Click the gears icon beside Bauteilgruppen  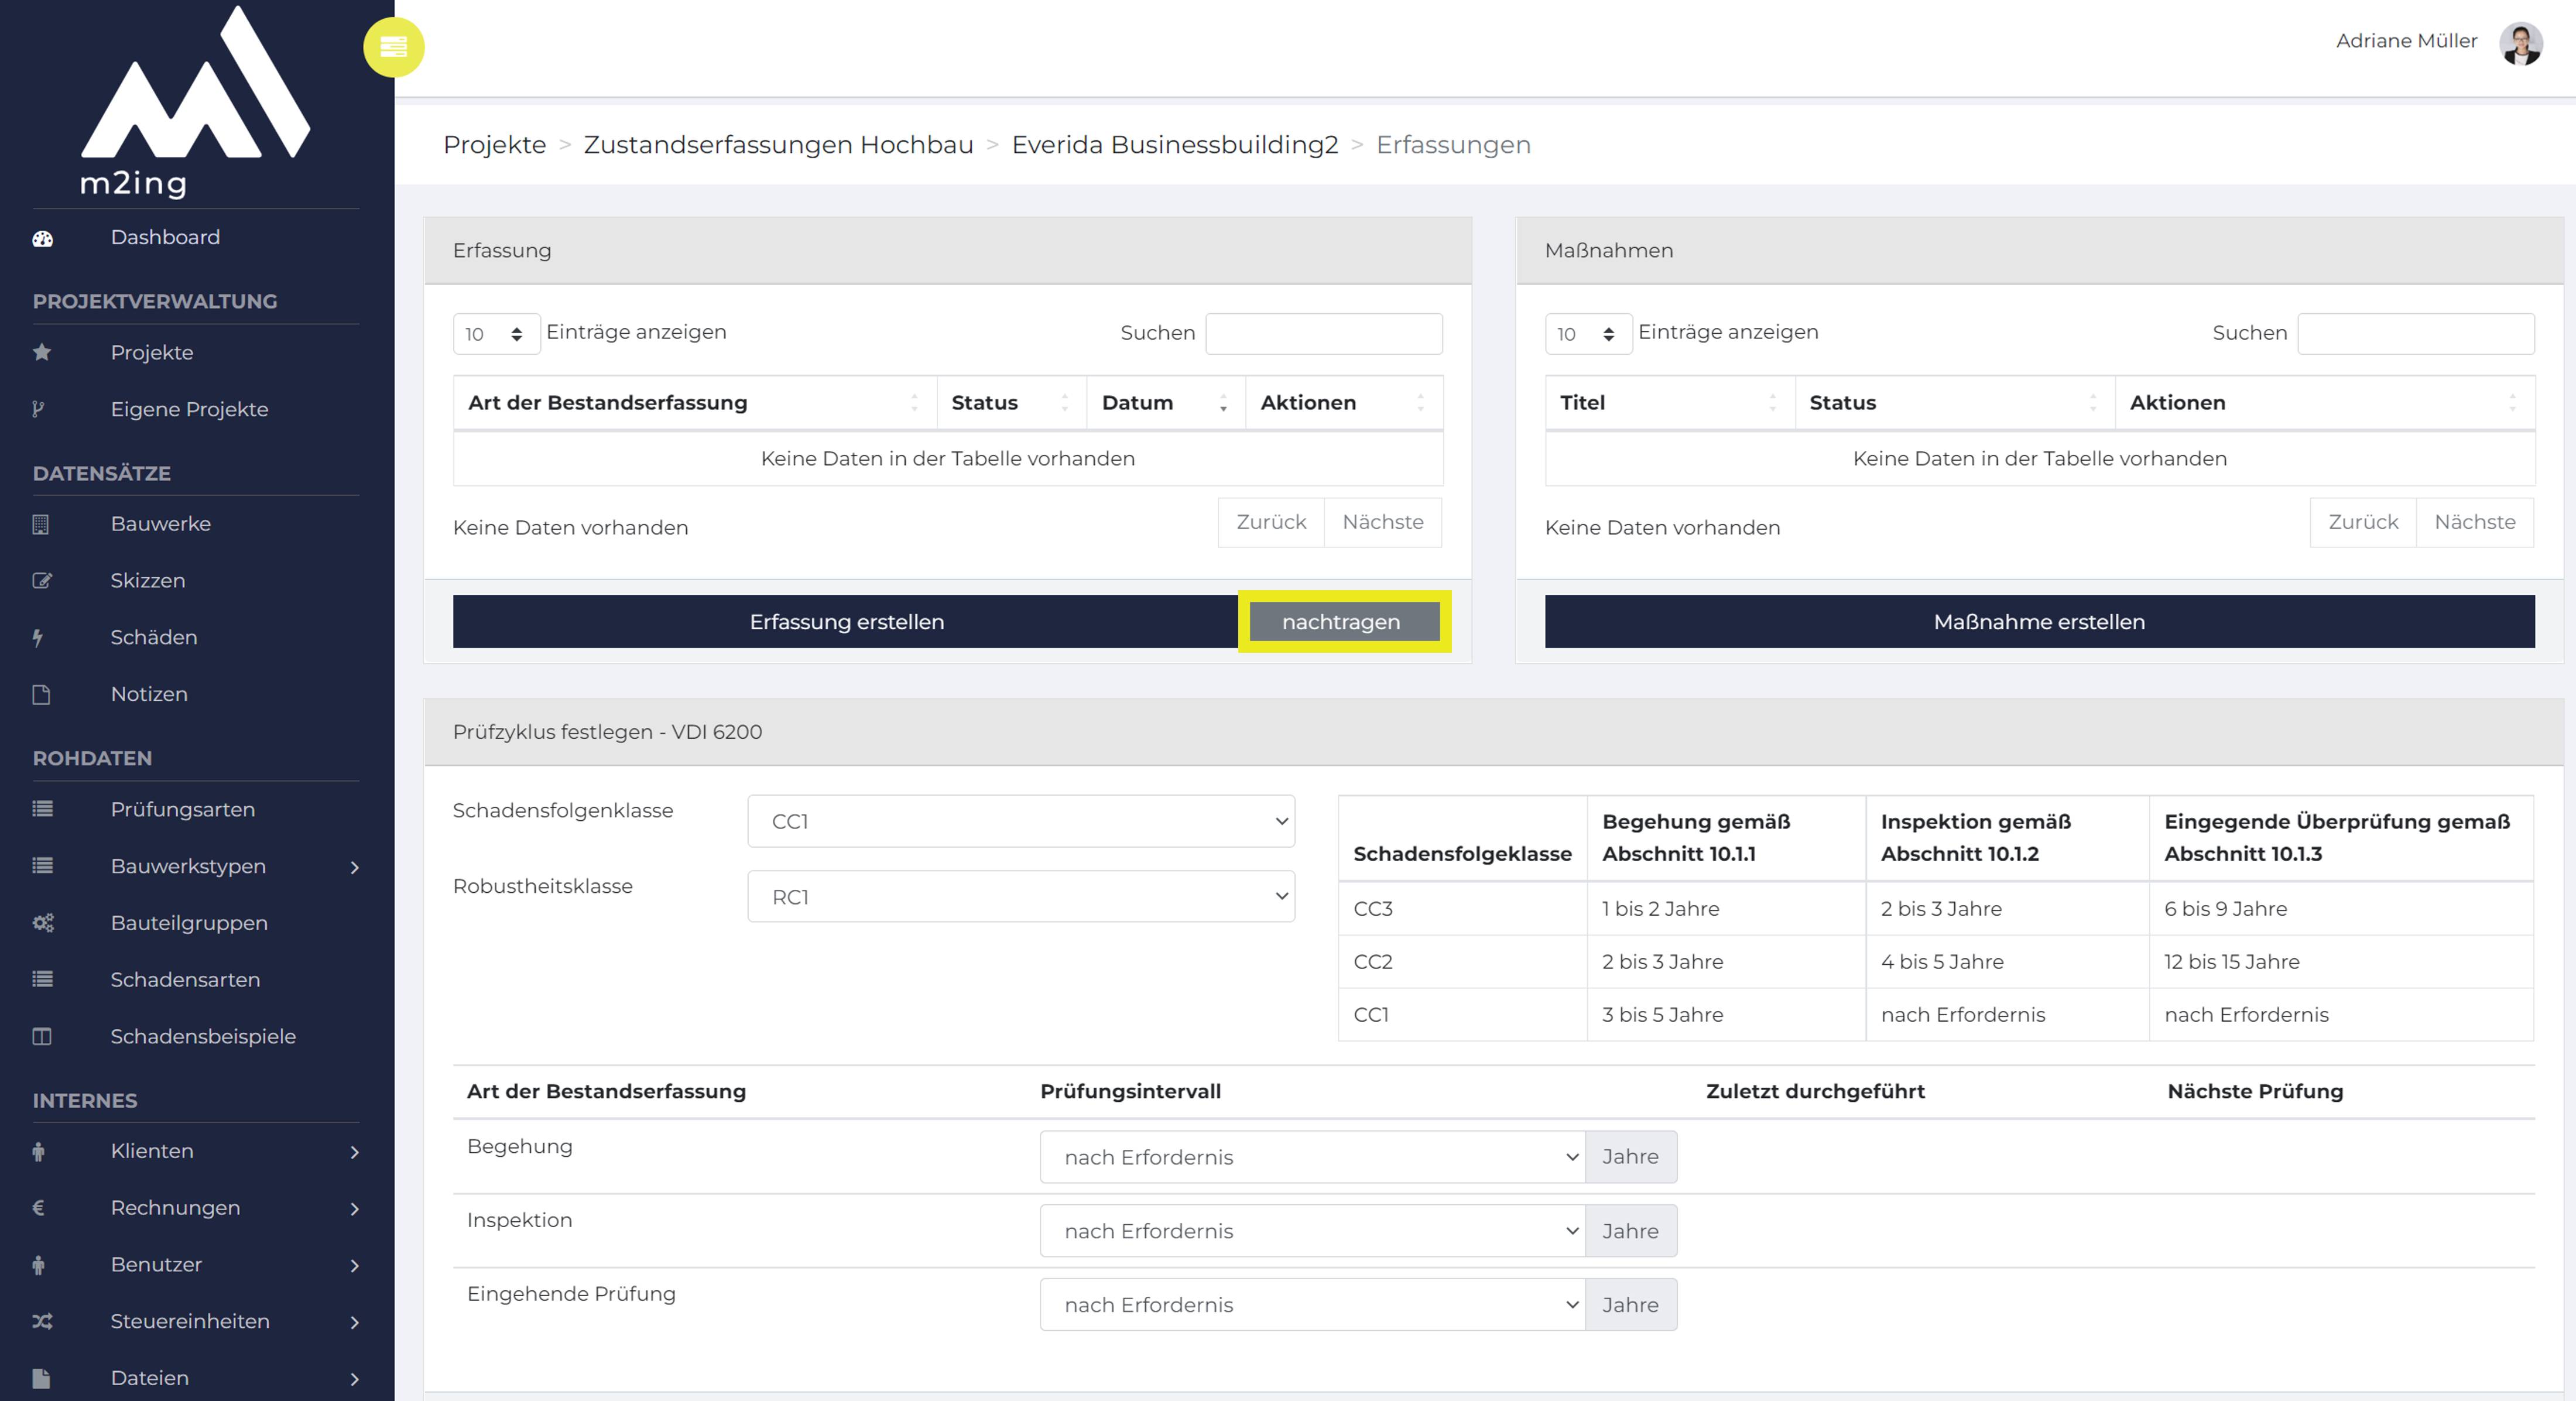click(43, 923)
